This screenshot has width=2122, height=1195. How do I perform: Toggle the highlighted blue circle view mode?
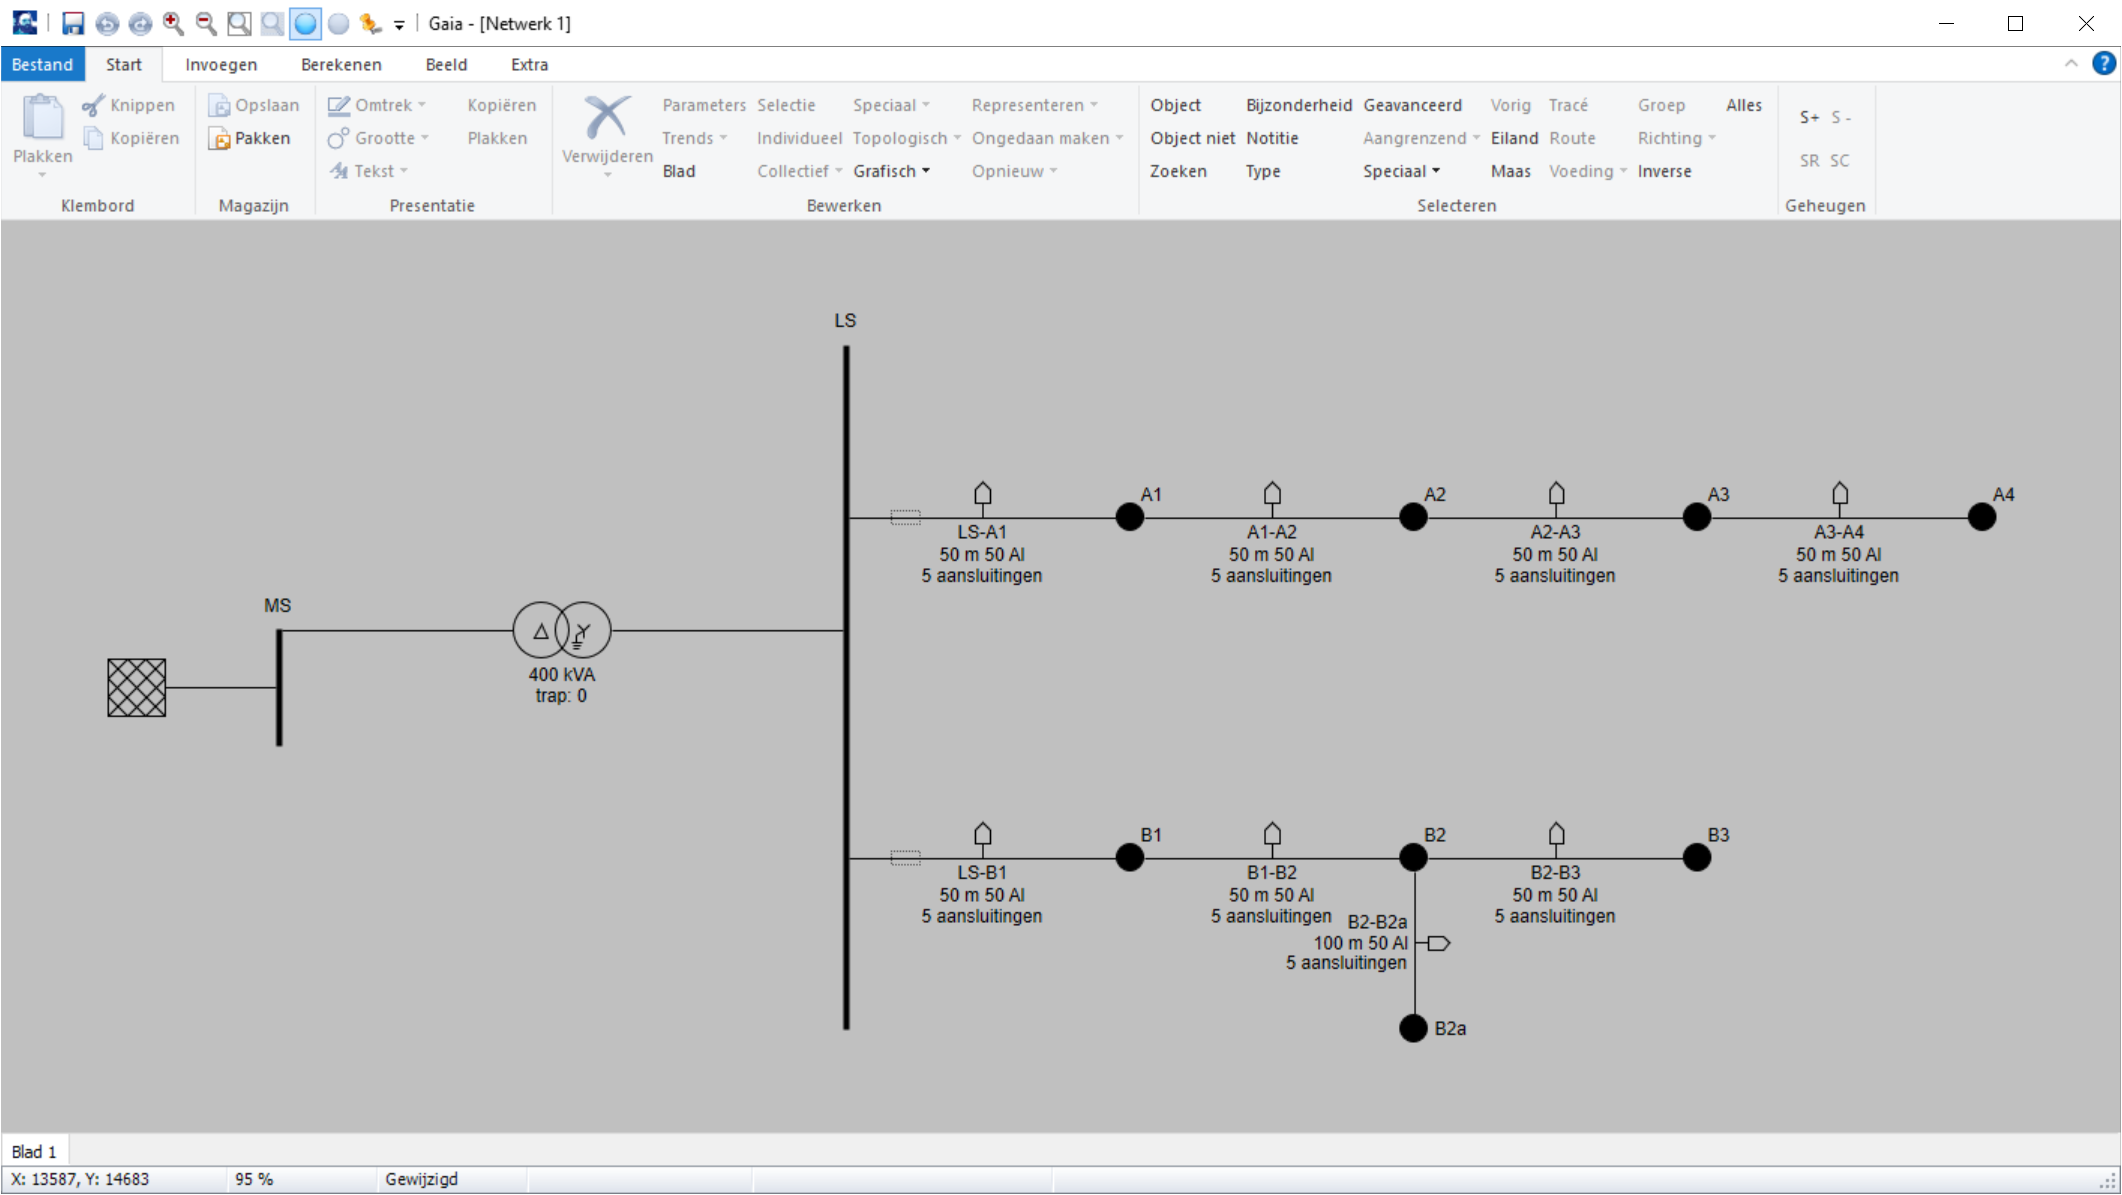point(305,23)
